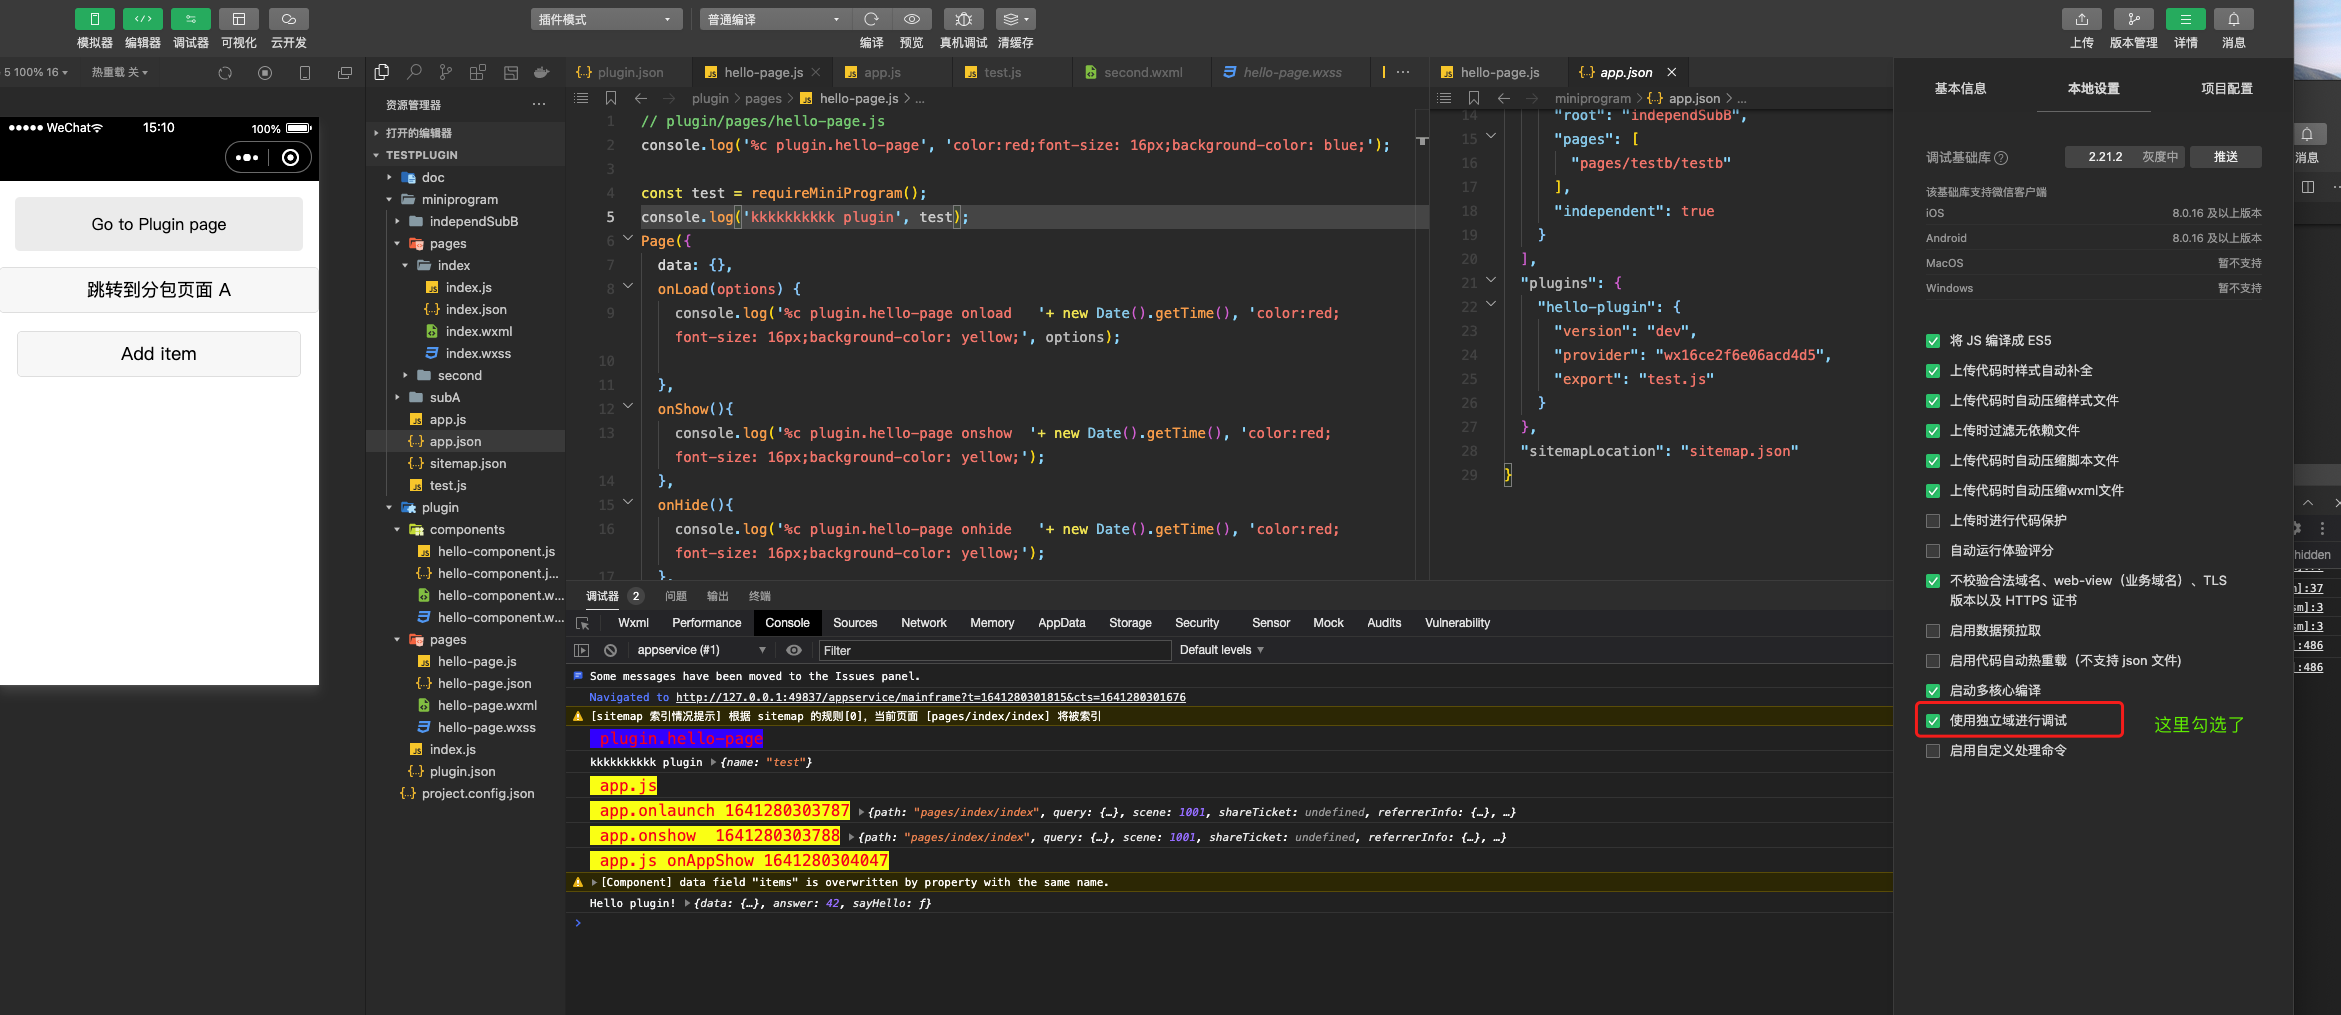Open the 插件模式 mode dropdown
Screen dimensions: 2341x1015
[x=606, y=19]
